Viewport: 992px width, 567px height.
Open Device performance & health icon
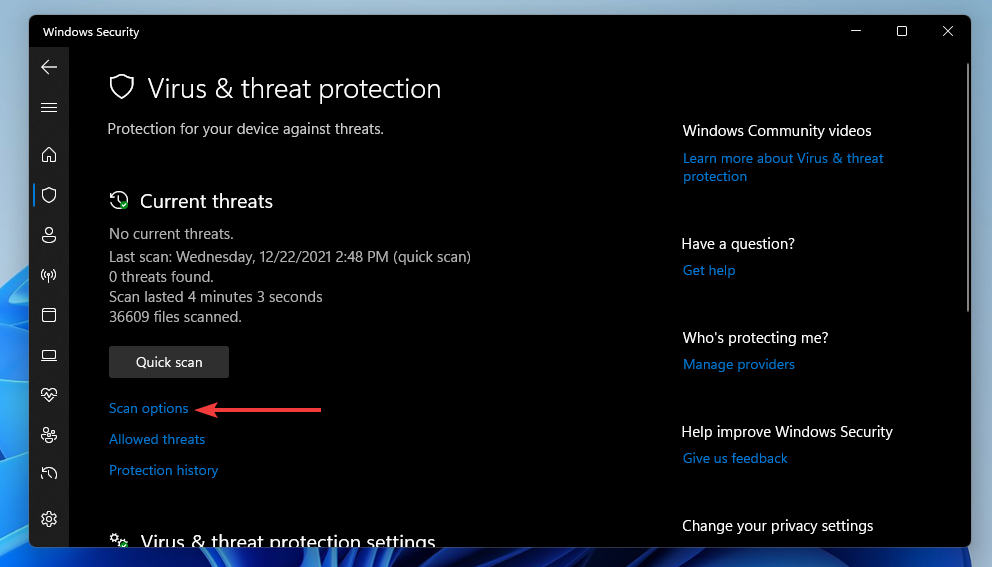point(49,395)
